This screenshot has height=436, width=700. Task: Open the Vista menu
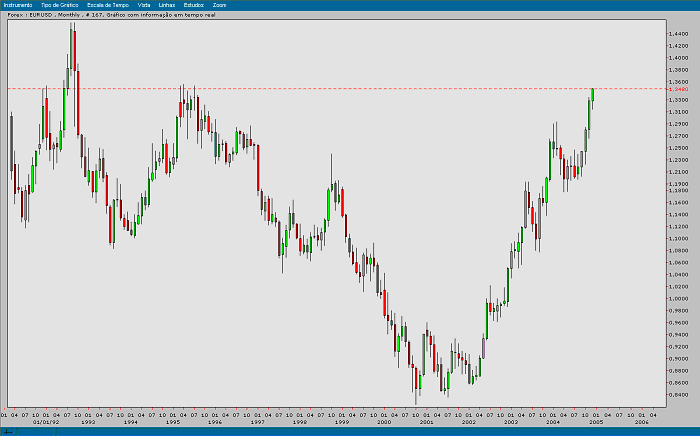click(x=144, y=5)
